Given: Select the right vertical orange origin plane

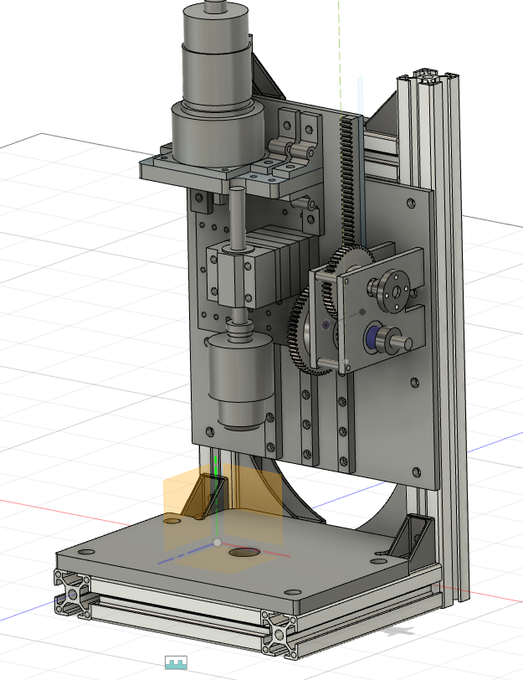Looking at the screenshot, I should coord(253,505).
